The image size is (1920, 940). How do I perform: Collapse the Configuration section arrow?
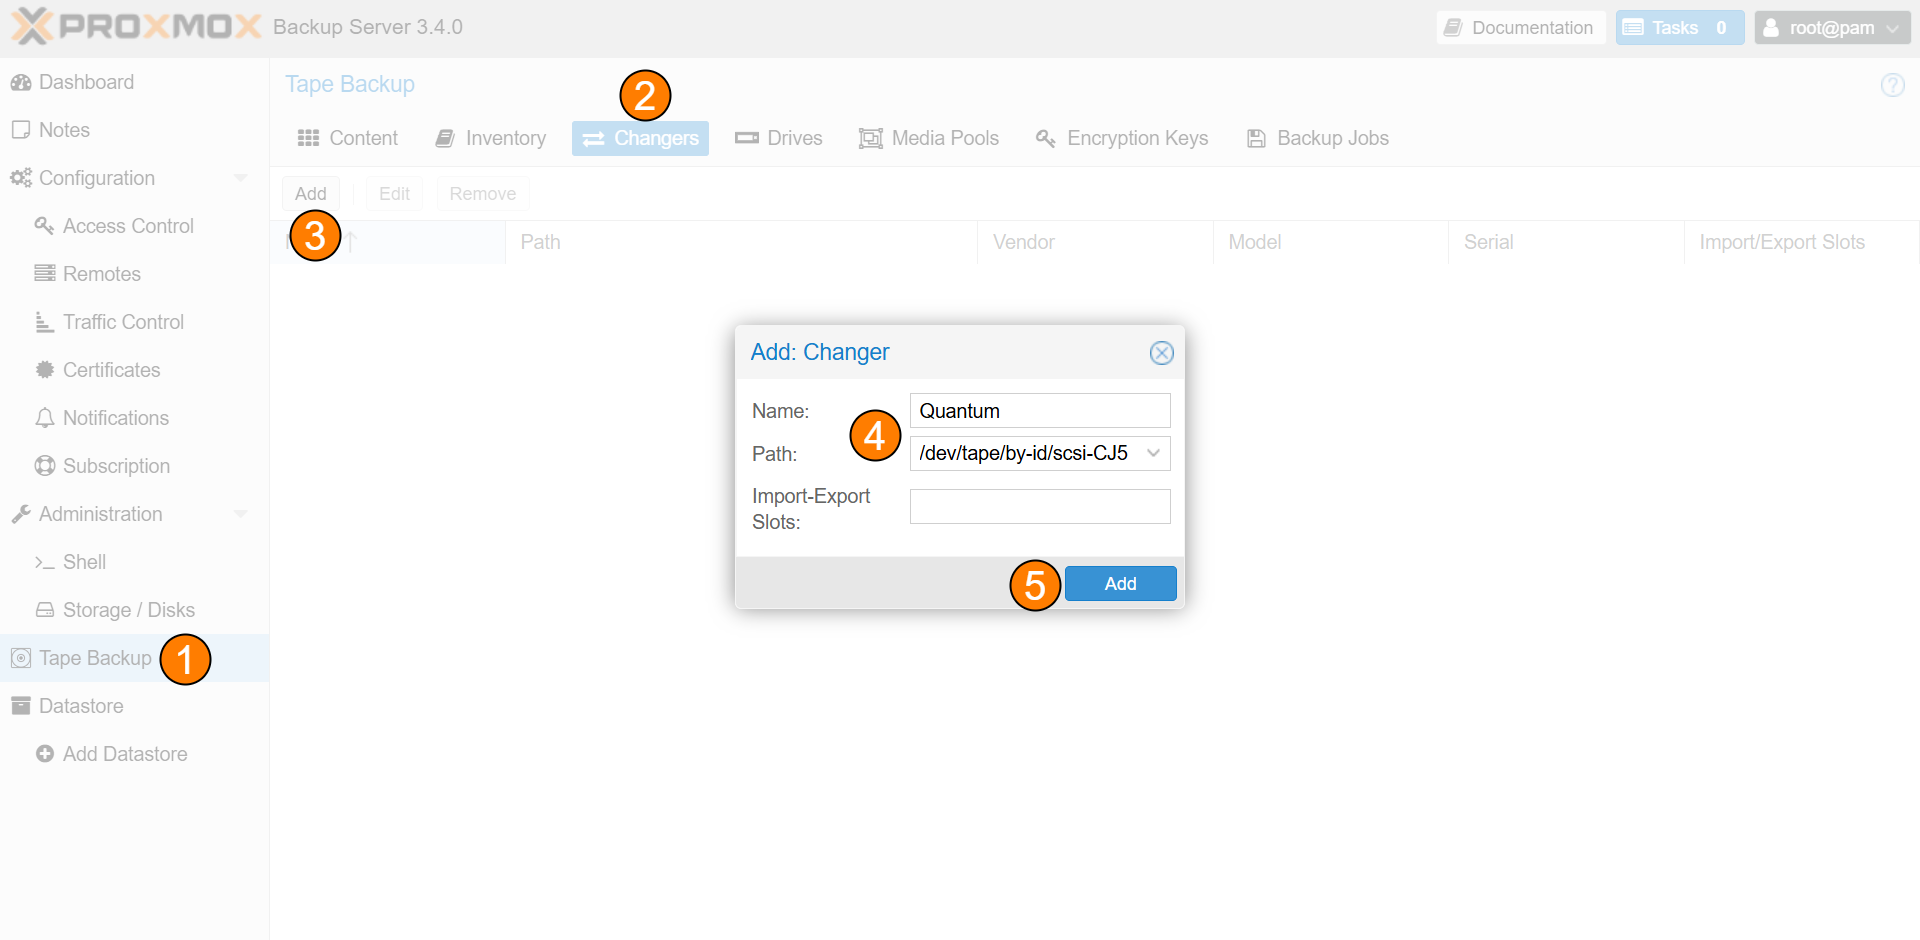click(240, 178)
